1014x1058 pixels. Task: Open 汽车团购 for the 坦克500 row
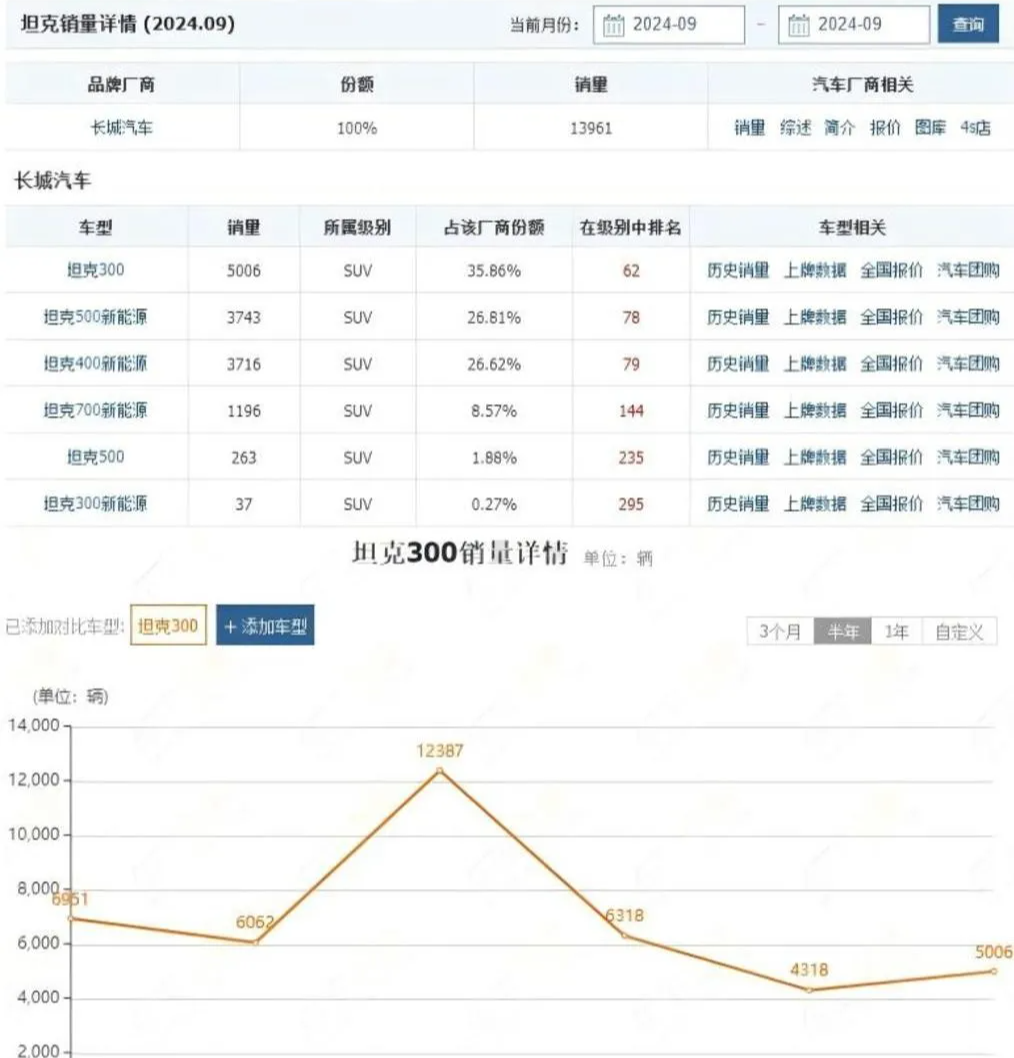(968, 457)
